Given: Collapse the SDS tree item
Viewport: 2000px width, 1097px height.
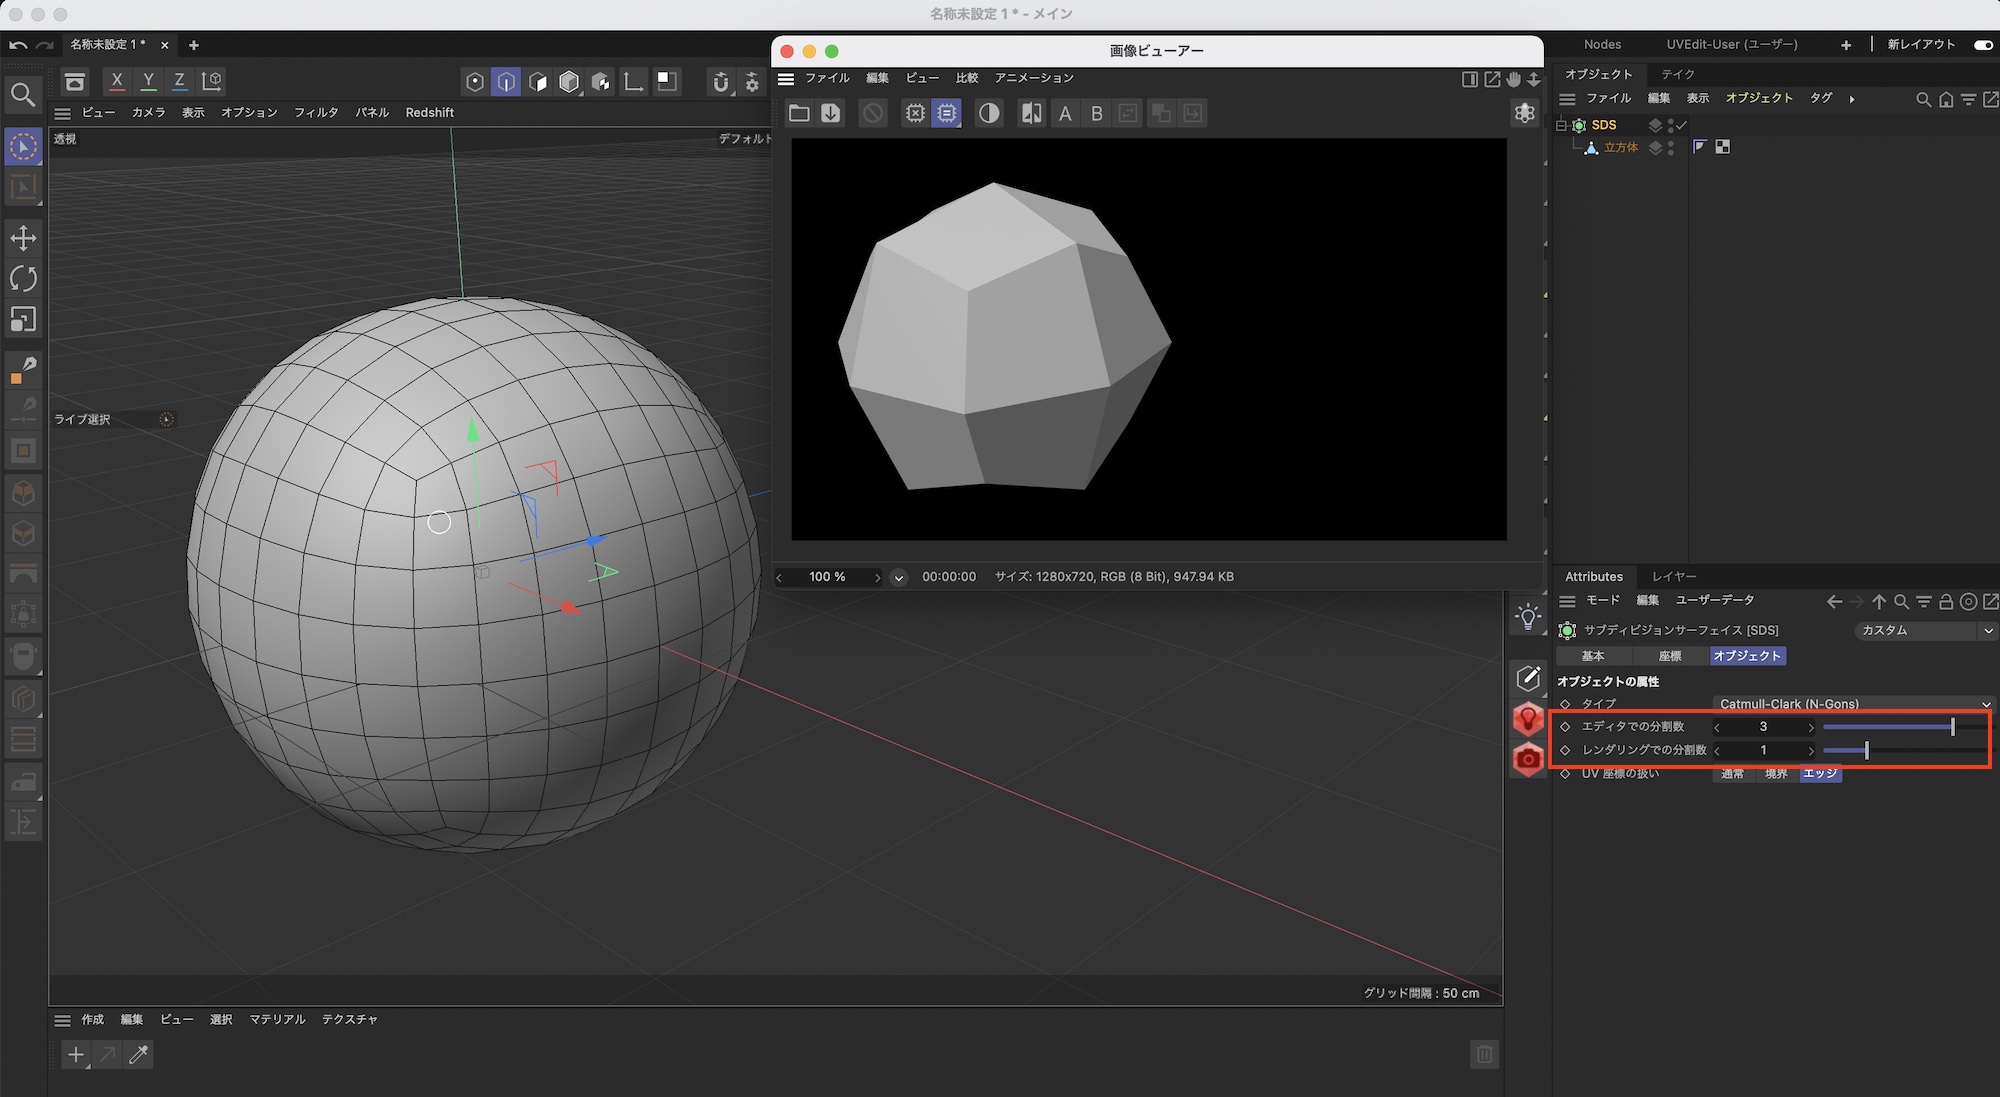Looking at the screenshot, I should click(x=1561, y=125).
